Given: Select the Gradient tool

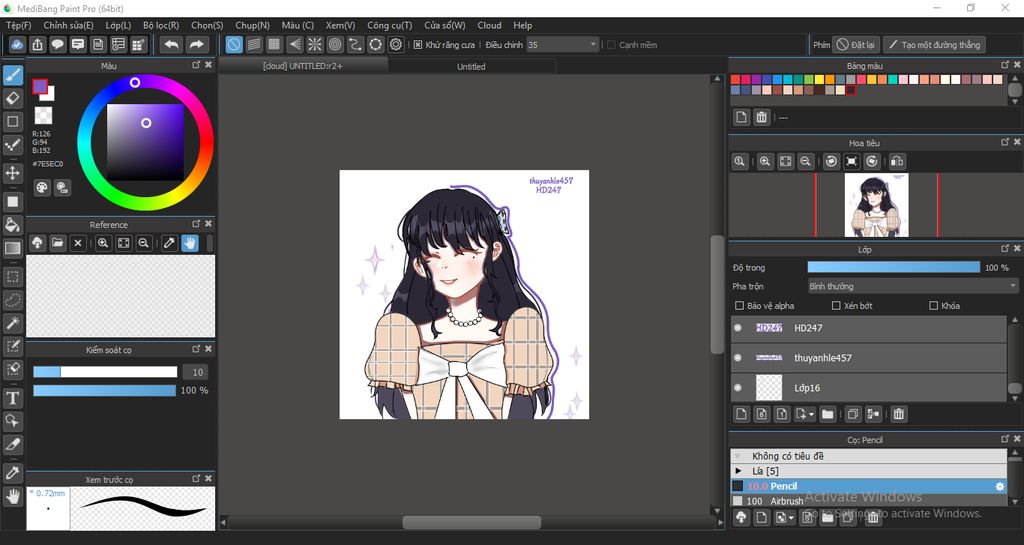Looking at the screenshot, I should (x=12, y=248).
